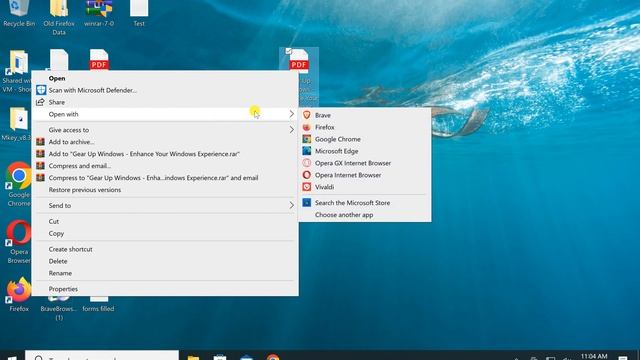Screen dimensions: 640x360
Task: Select Compress to rar and email entry
Action: tap(165, 178)
